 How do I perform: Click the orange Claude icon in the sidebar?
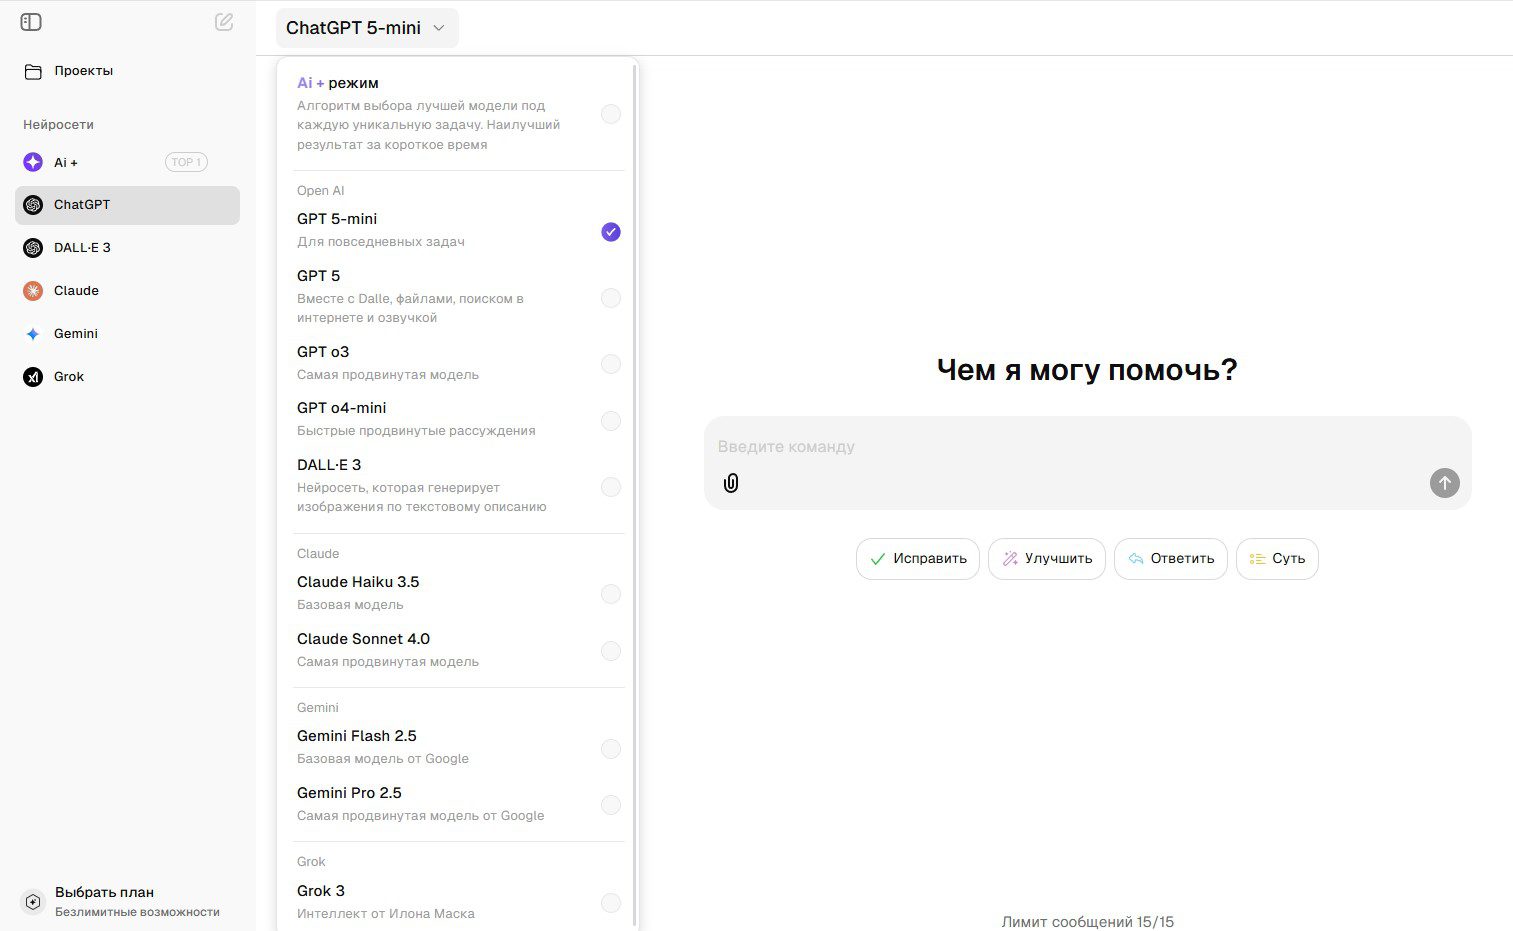click(33, 291)
